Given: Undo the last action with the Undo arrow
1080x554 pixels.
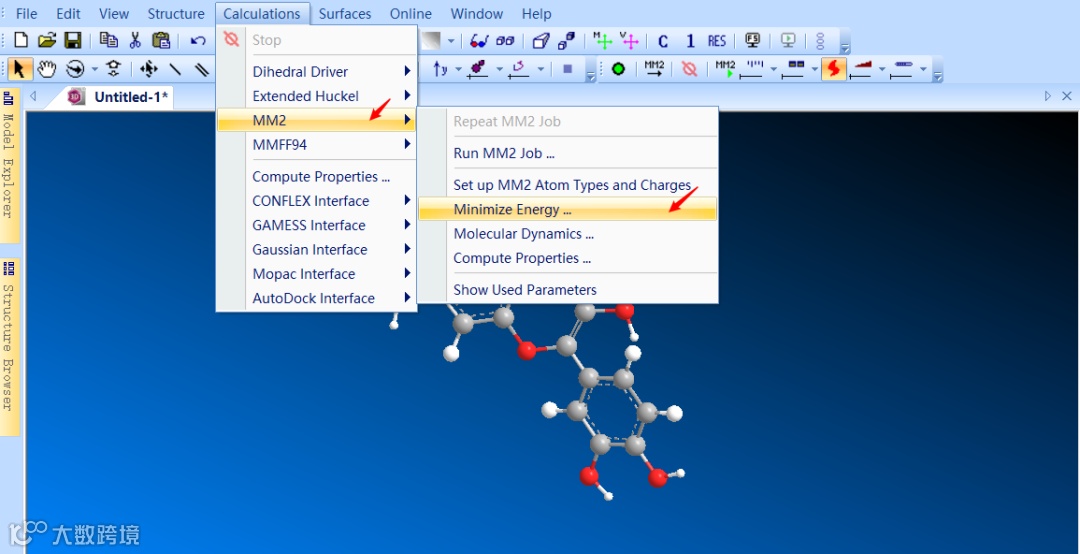Looking at the screenshot, I should click(198, 41).
